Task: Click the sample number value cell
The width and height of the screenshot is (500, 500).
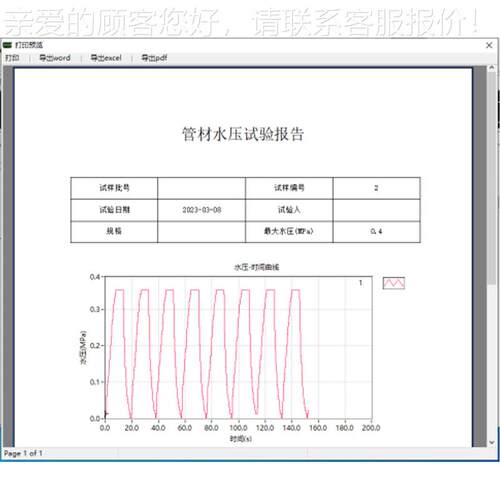Action: 376,188
